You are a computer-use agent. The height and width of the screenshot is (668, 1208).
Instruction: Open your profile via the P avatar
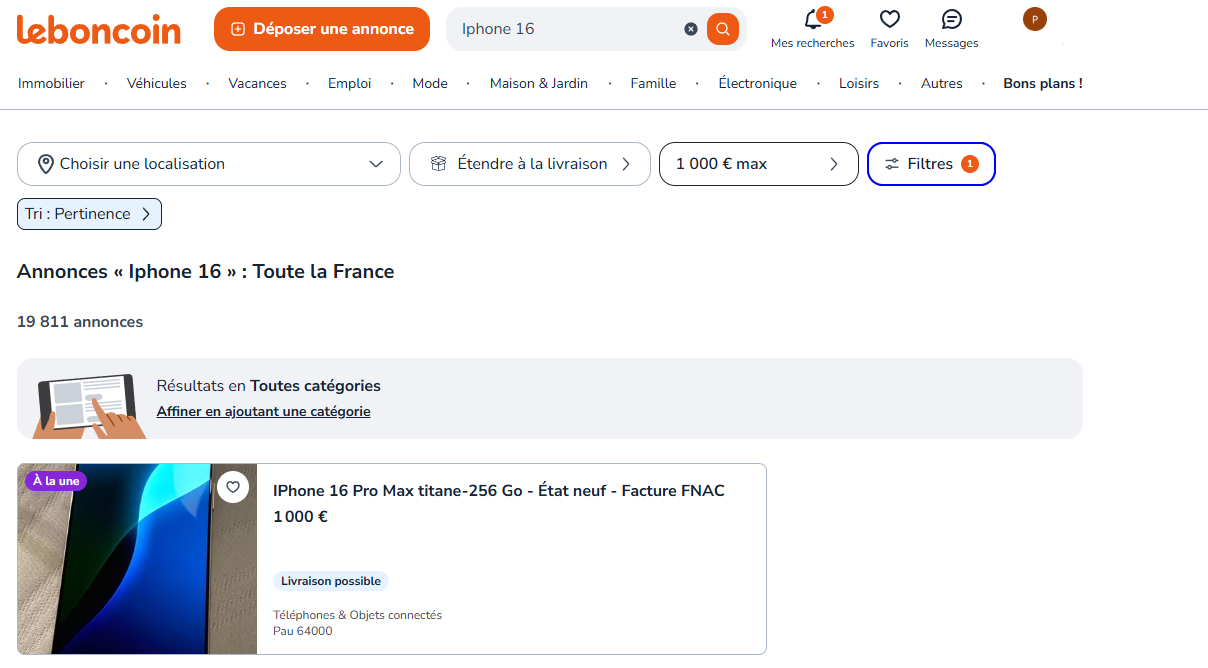[x=1034, y=19]
